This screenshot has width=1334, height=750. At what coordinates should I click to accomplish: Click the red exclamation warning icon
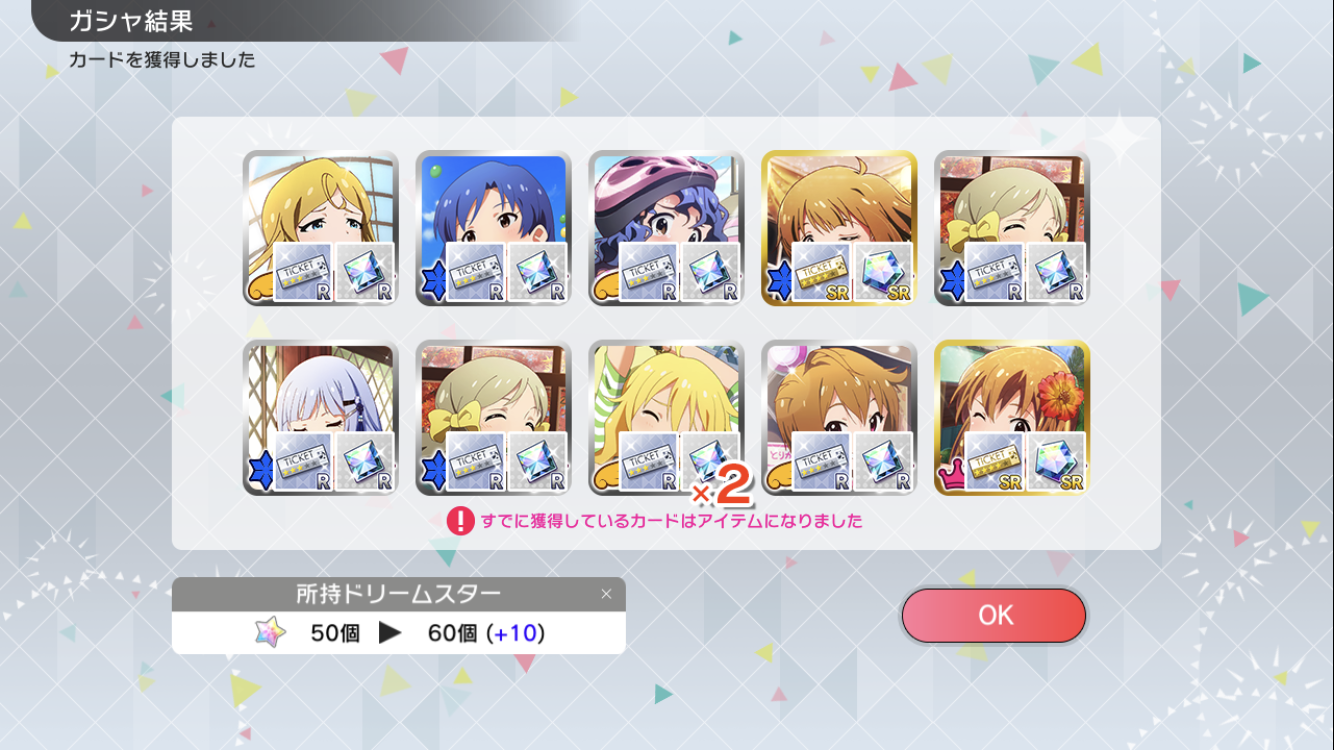[460, 520]
